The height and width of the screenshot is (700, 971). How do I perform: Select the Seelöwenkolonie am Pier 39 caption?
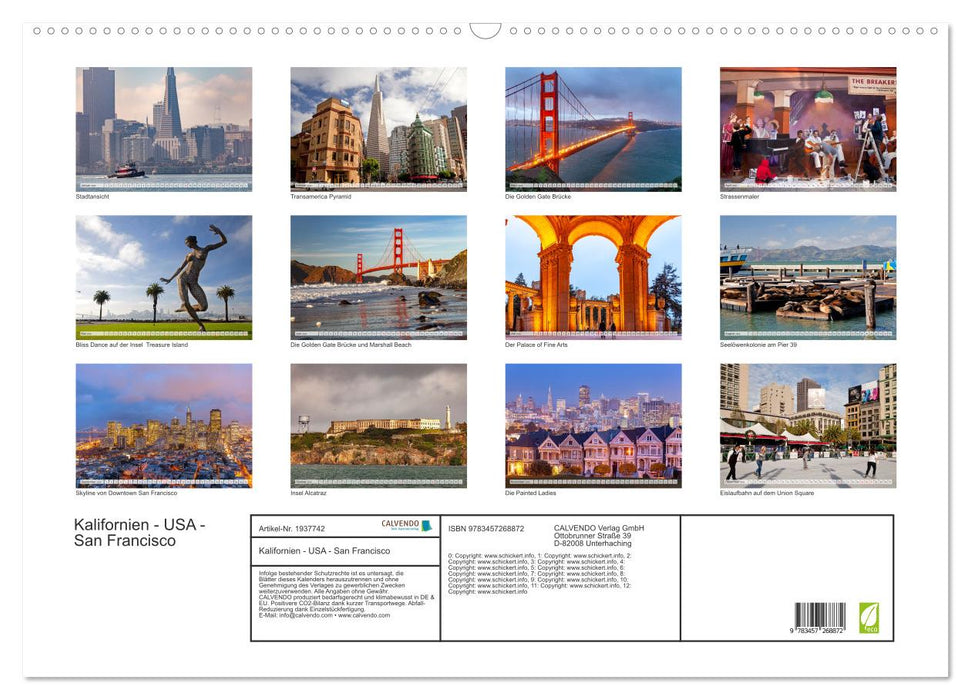pyautogui.click(x=760, y=344)
